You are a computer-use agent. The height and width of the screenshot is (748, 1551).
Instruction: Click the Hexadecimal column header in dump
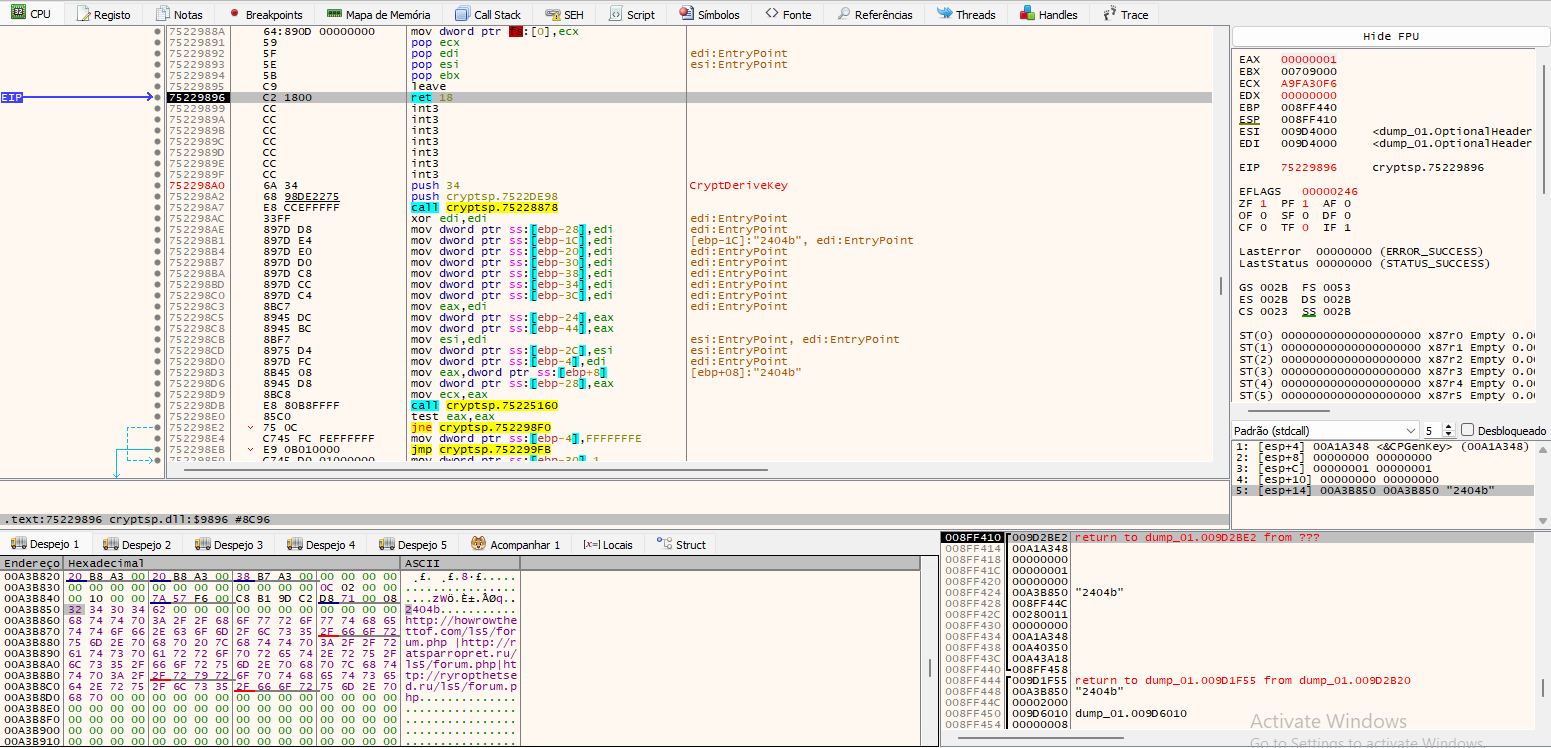(231, 564)
